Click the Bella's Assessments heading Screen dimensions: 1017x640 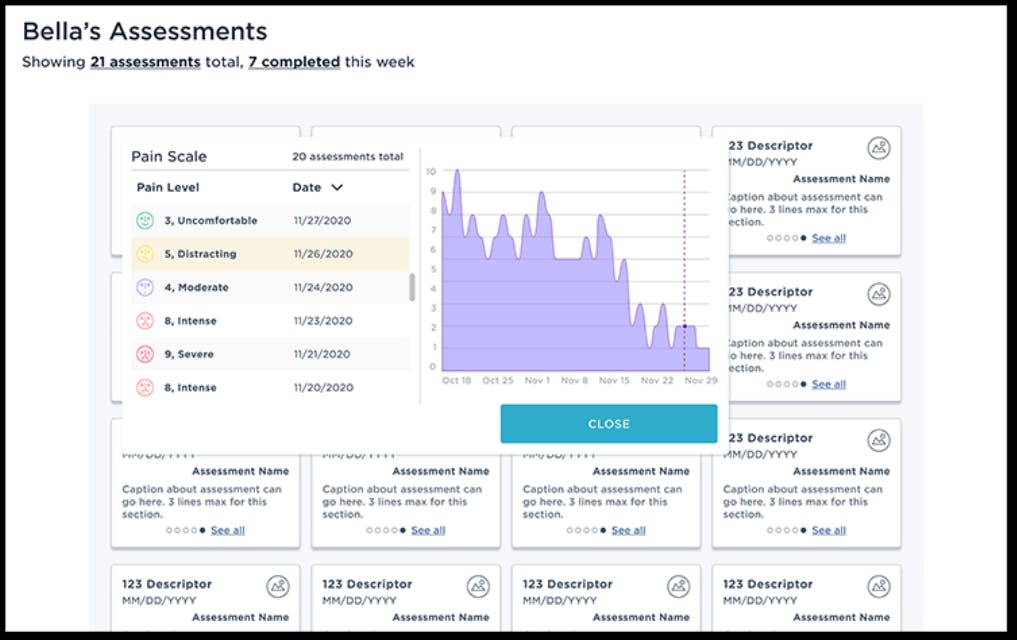[x=145, y=31]
